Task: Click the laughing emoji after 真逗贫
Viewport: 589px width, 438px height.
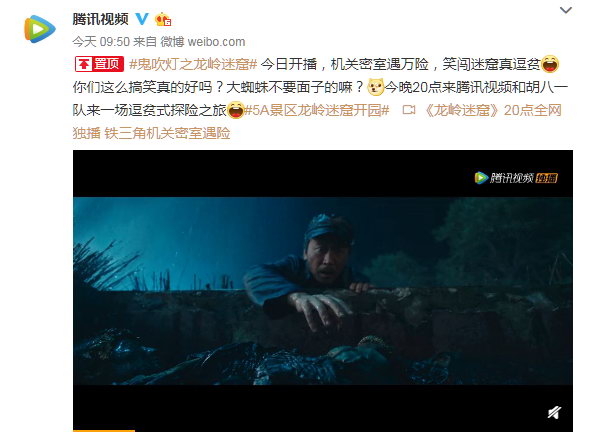Action: click(550, 64)
